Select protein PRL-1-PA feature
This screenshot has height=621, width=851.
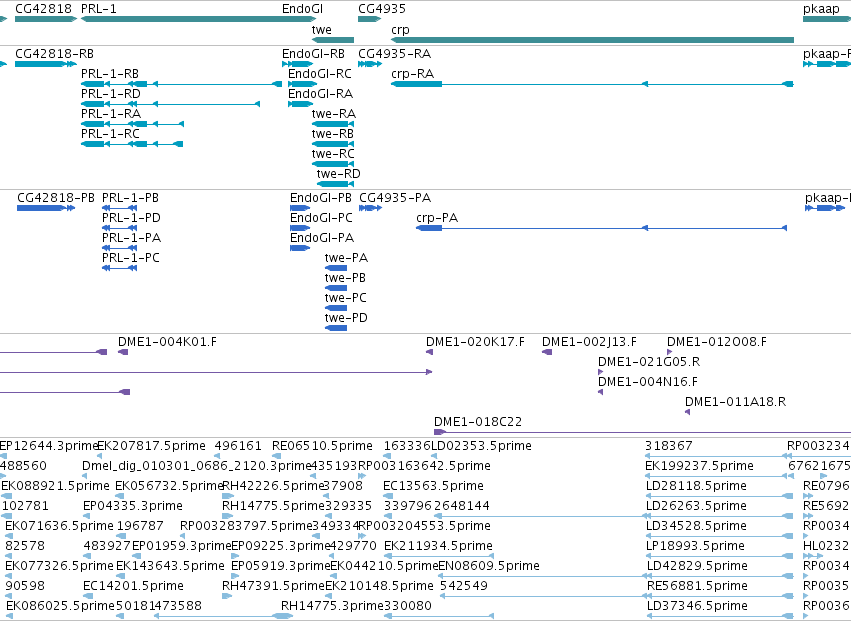pyautogui.click(x=119, y=248)
